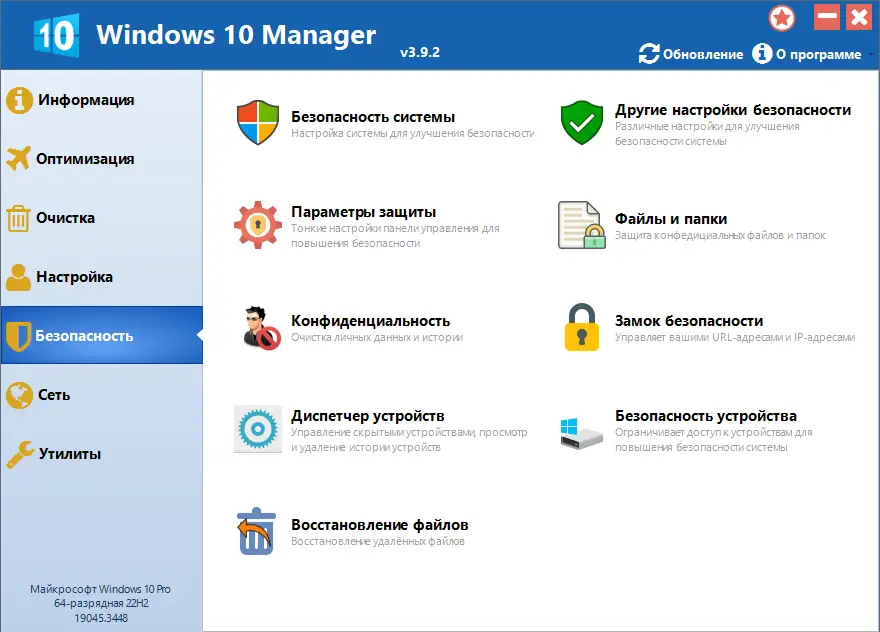Click the red star icon in the titlebar

coord(781,18)
